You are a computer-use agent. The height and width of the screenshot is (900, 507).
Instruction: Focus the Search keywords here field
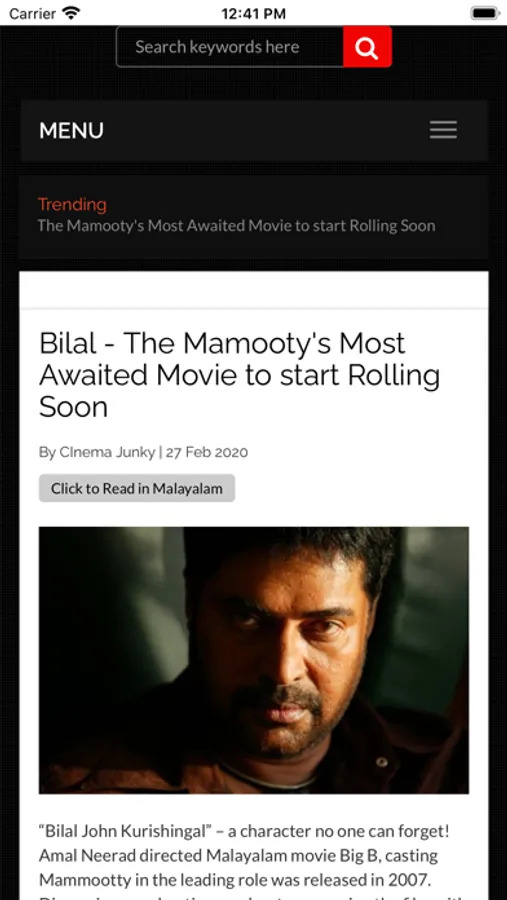pyautogui.click(x=230, y=47)
